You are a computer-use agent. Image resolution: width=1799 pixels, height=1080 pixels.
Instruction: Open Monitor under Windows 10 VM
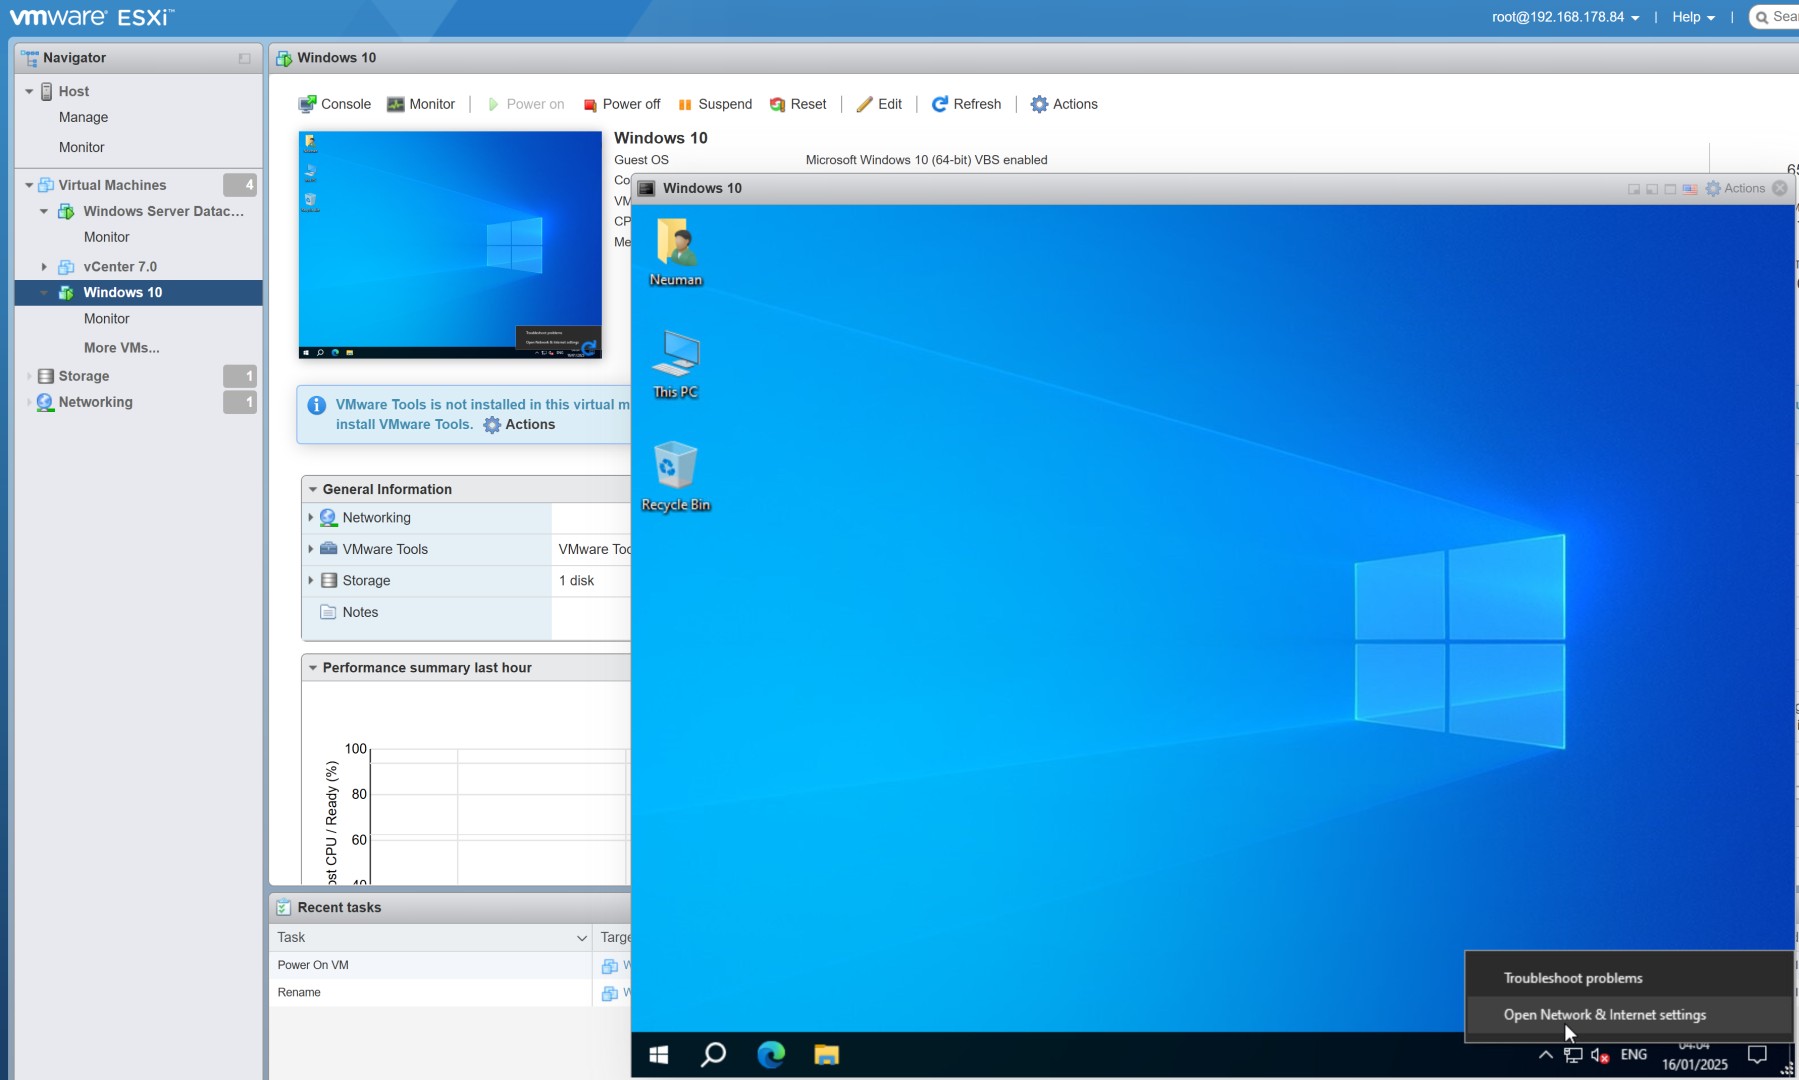point(106,319)
